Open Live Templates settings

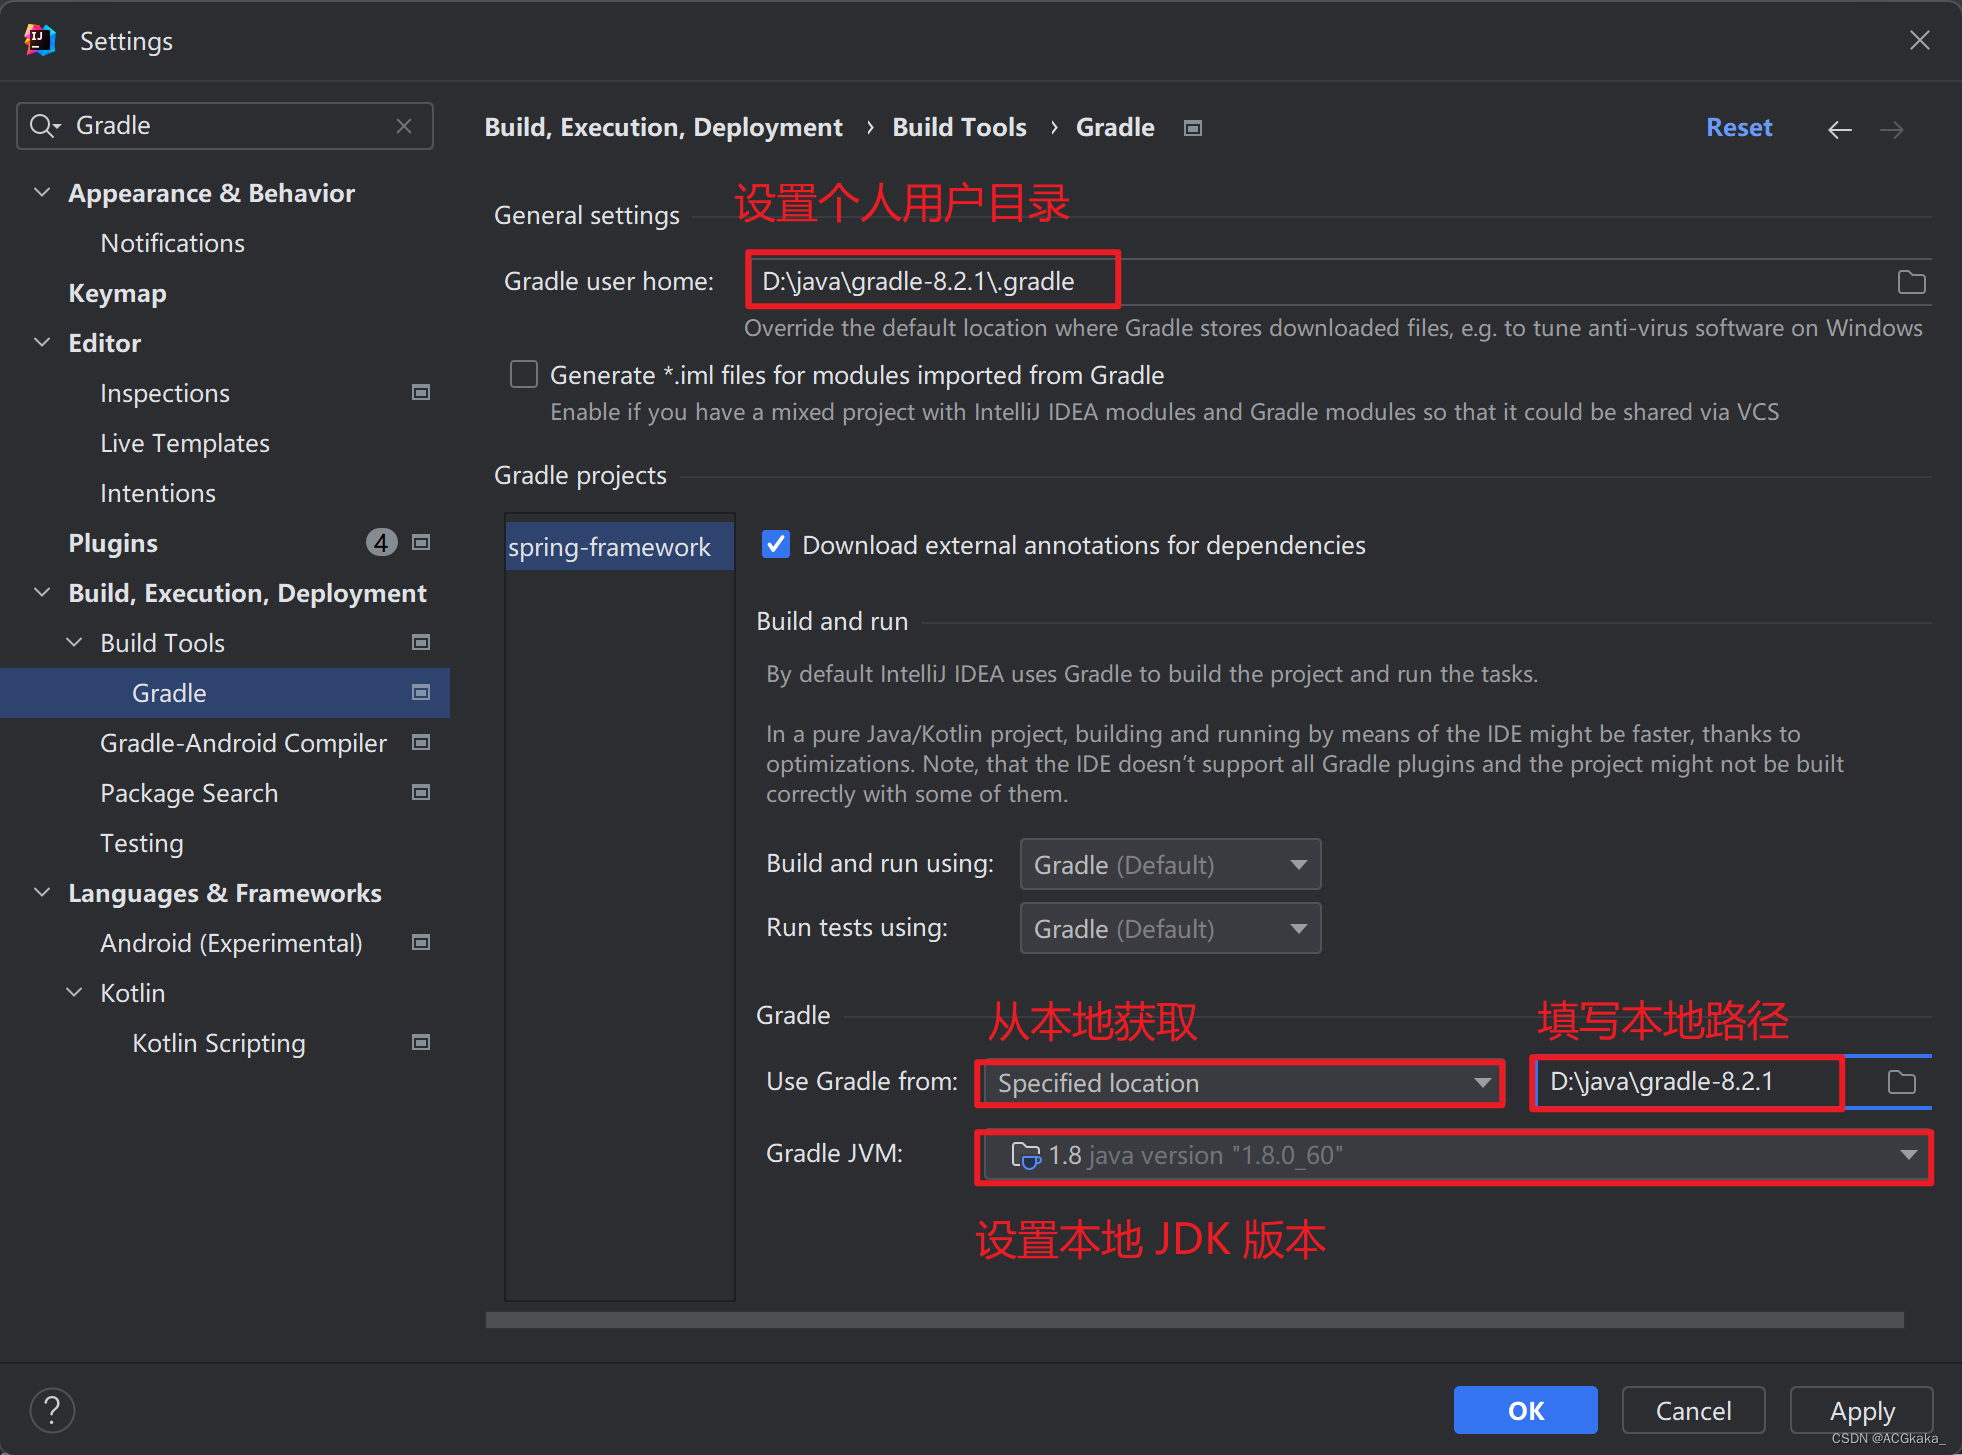(x=185, y=443)
